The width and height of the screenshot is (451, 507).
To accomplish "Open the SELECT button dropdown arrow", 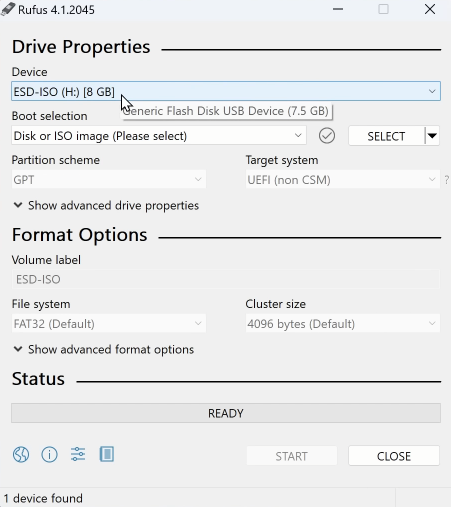I will 432,136.
